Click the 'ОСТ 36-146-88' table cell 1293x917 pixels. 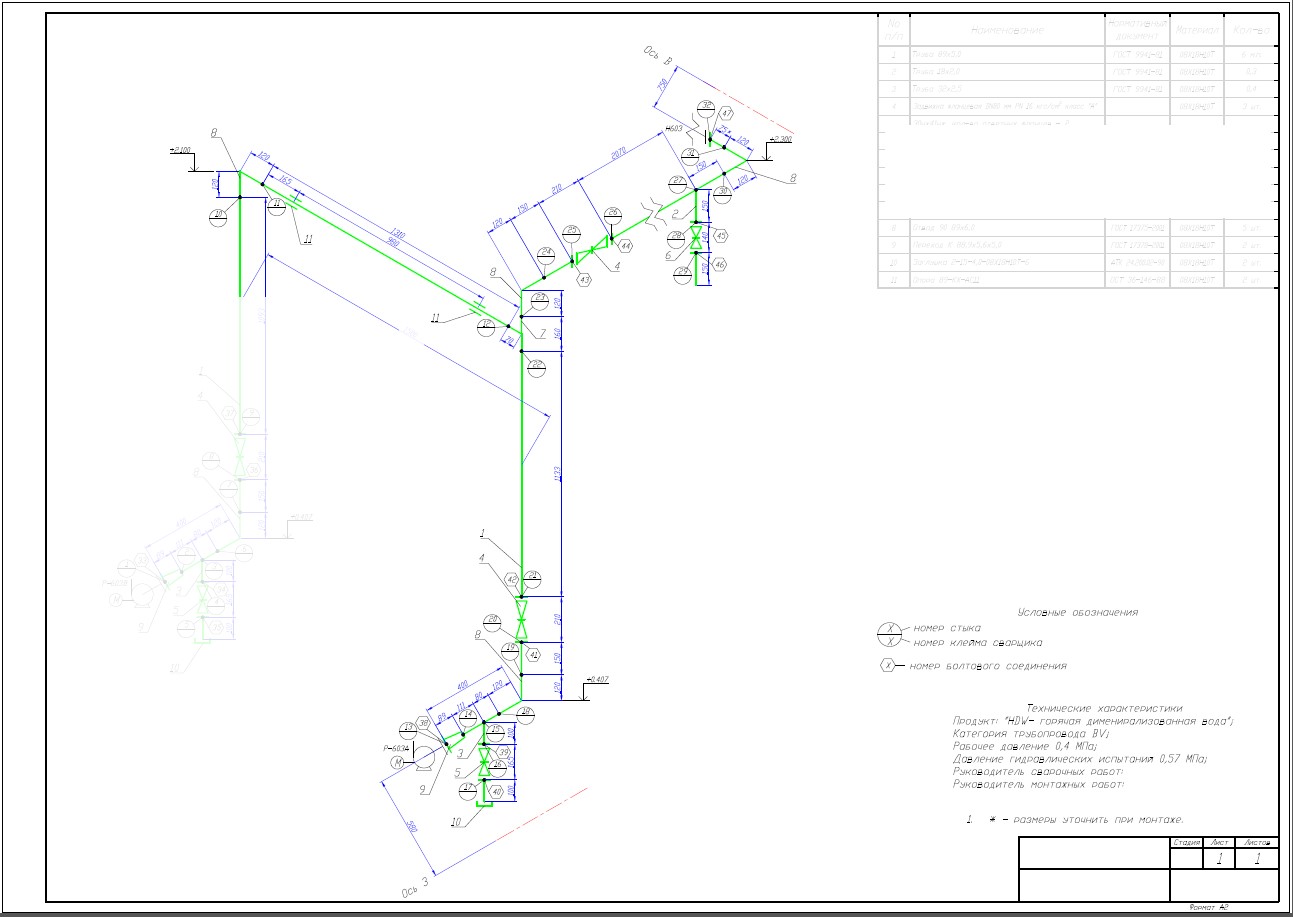[1139, 278]
